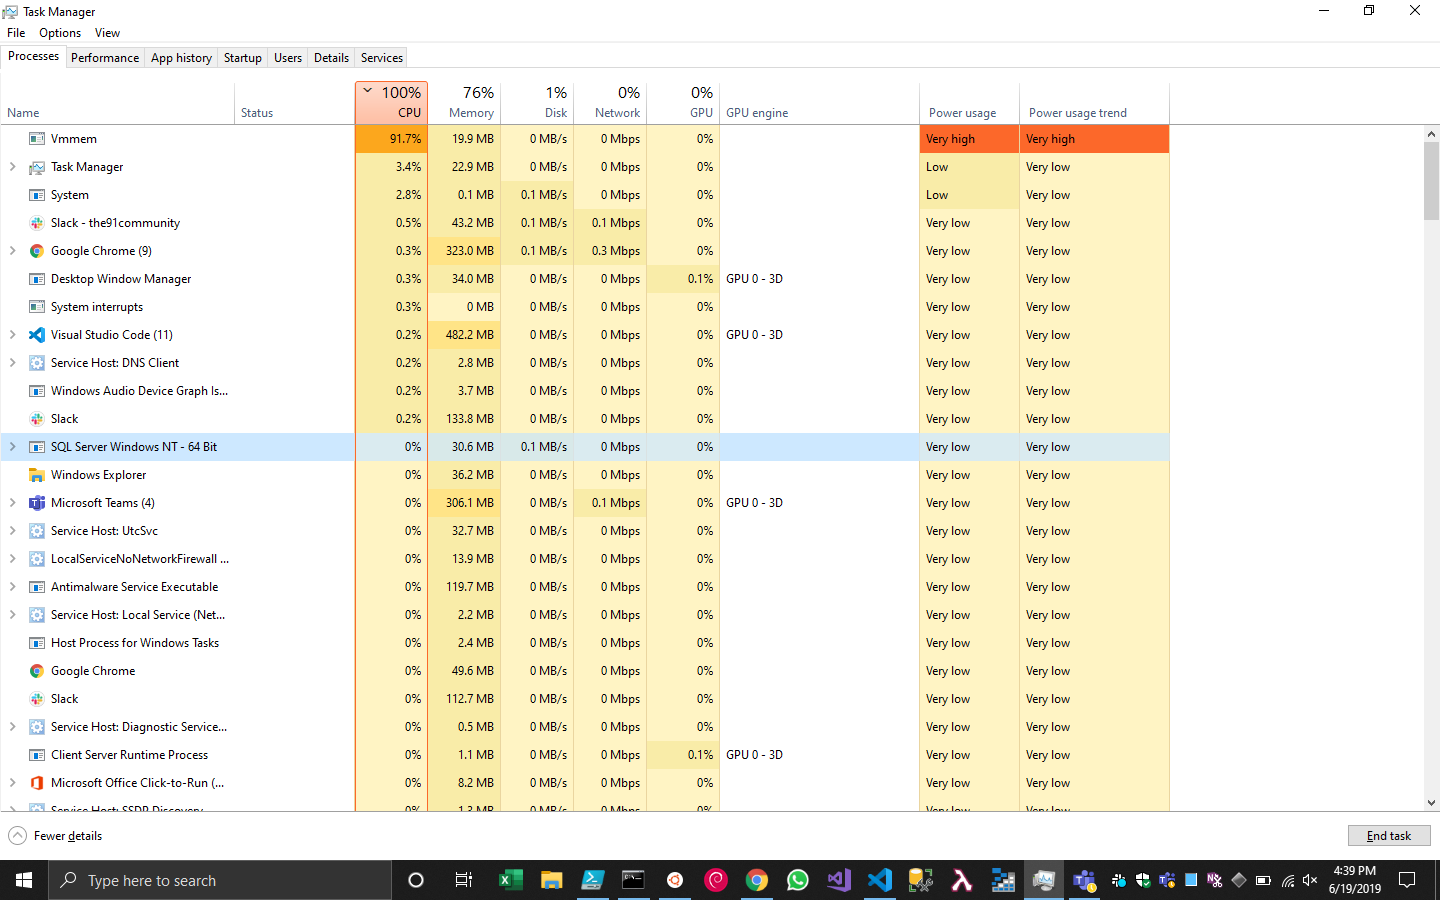Select the System interrupts row
Image resolution: width=1440 pixels, height=900 pixels.
pos(585,307)
